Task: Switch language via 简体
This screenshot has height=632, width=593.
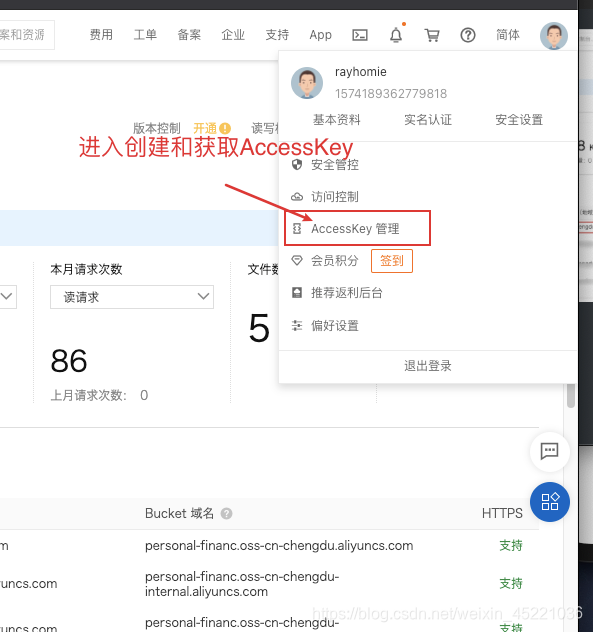Action: pyautogui.click(x=508, y=35)
